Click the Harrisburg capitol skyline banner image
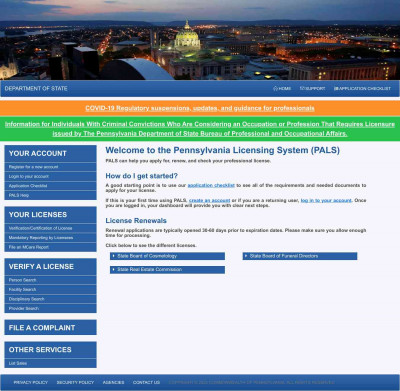This screenshot has width=400, height=391. pos(200,40)
